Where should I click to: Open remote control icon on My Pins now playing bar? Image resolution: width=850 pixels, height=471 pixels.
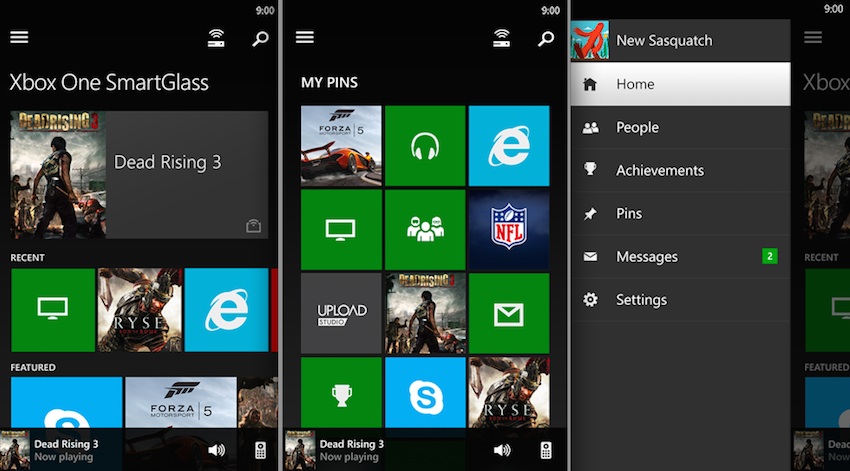[x=546, y=450]
